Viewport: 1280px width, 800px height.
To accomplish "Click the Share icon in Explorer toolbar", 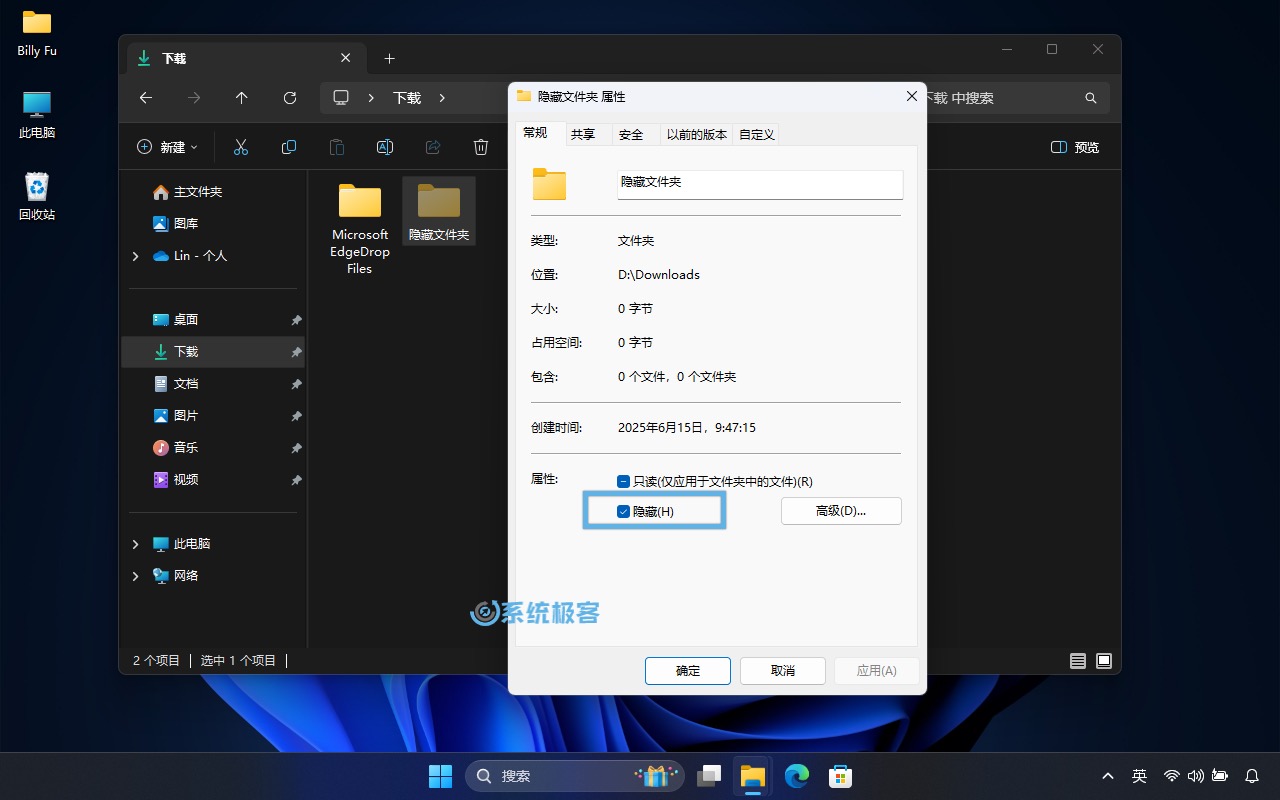I will 433,147.
